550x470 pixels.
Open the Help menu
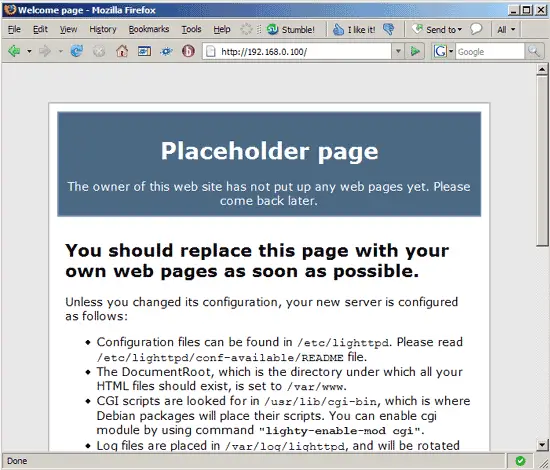[x=222, y=29]
